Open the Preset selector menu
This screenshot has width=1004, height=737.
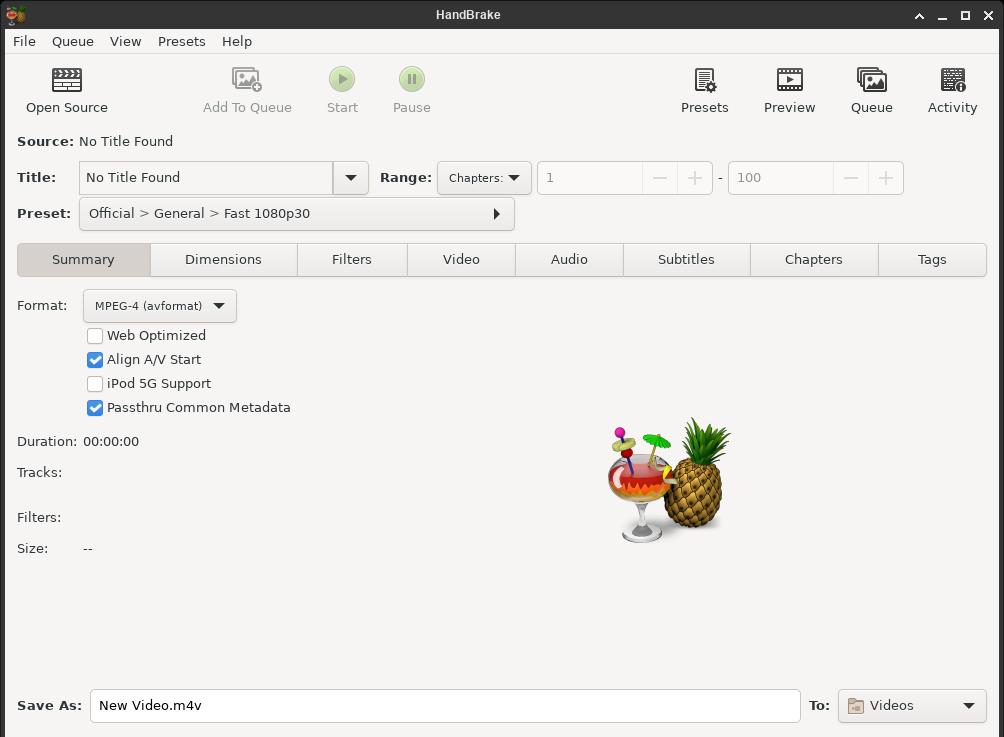pyautogui.click(x=296, y=214)
